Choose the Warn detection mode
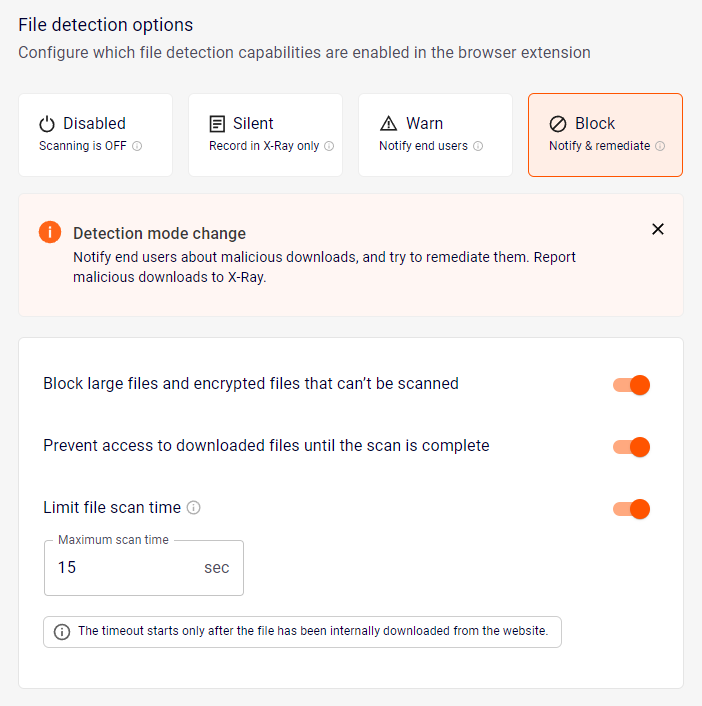This screenshot has height=706, width=702. (x=435, y=135)
